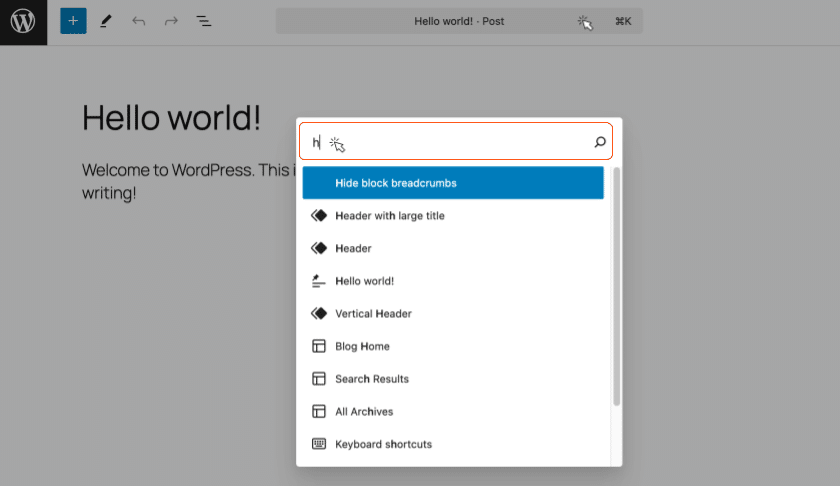Click the Hello world! post heading
This screenshot has height=486, width=840.
click(x=171, y=118)
